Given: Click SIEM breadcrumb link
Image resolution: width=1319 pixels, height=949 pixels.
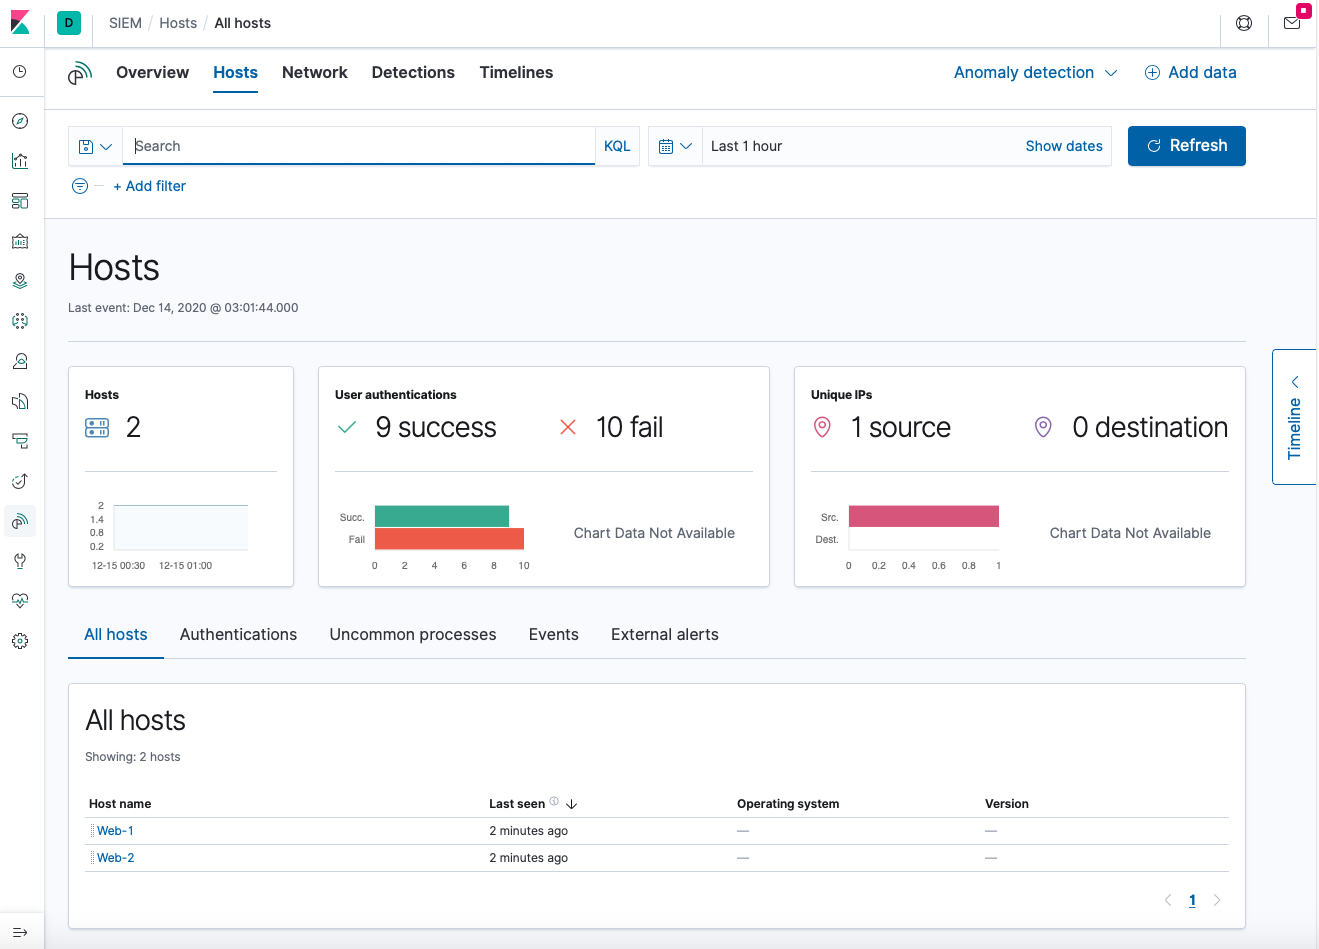Looking at the screenshot, I should tap(125, 23).
